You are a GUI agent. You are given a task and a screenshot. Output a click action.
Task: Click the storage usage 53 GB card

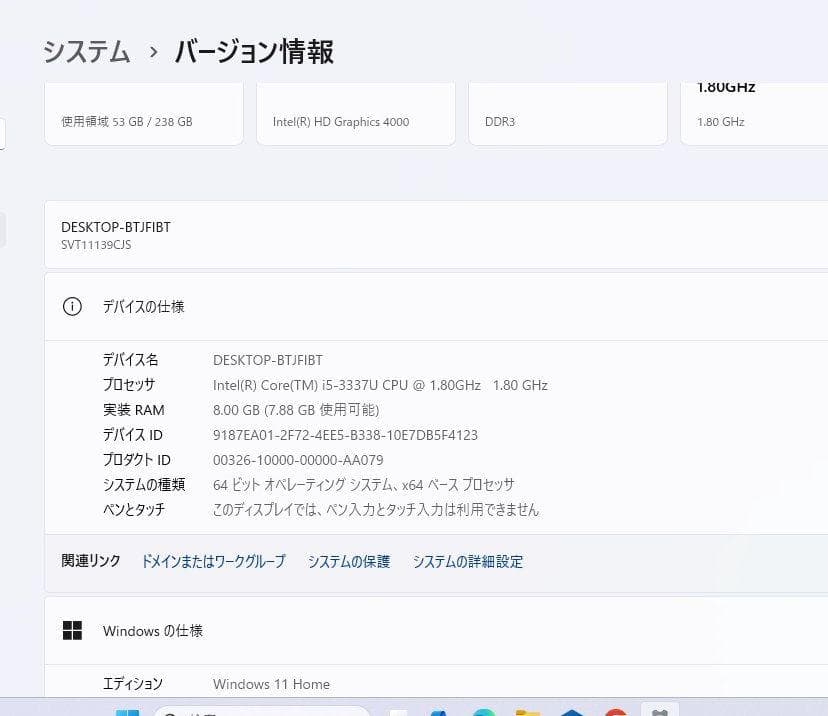pos(143,113)
